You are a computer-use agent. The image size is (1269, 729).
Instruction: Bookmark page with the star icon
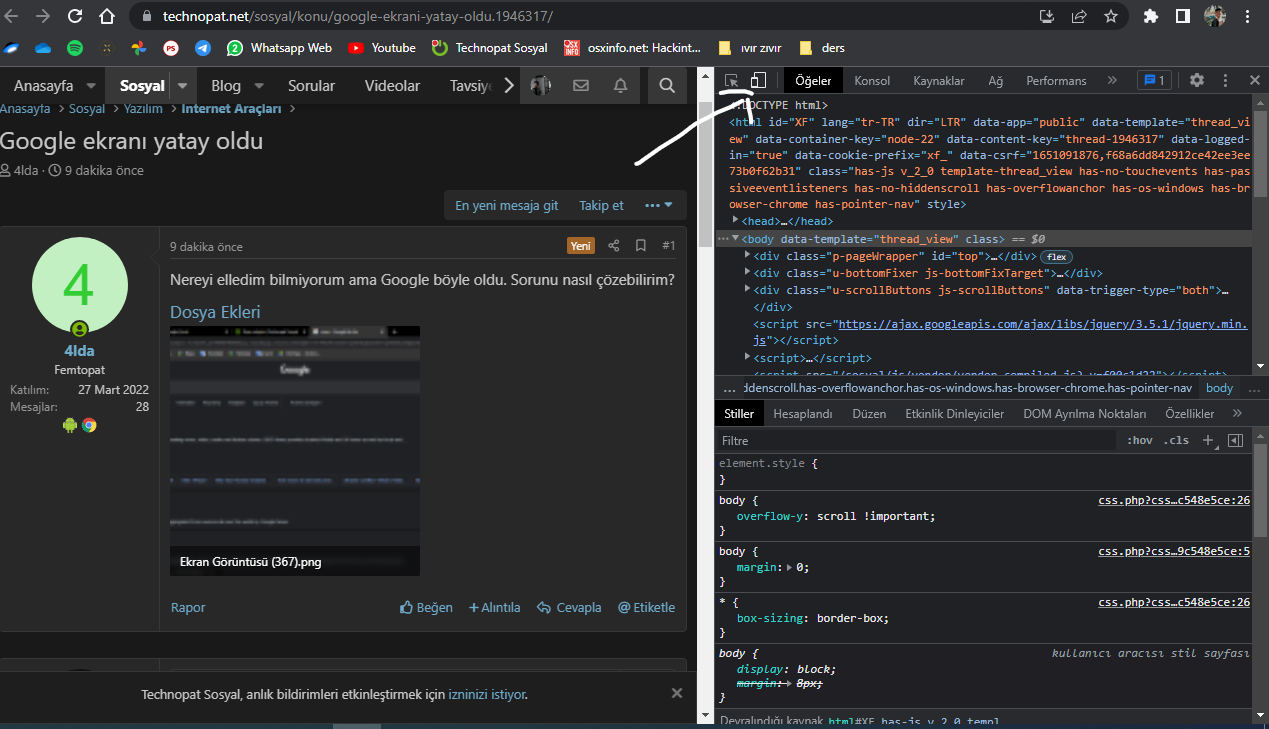(1111, 16)
